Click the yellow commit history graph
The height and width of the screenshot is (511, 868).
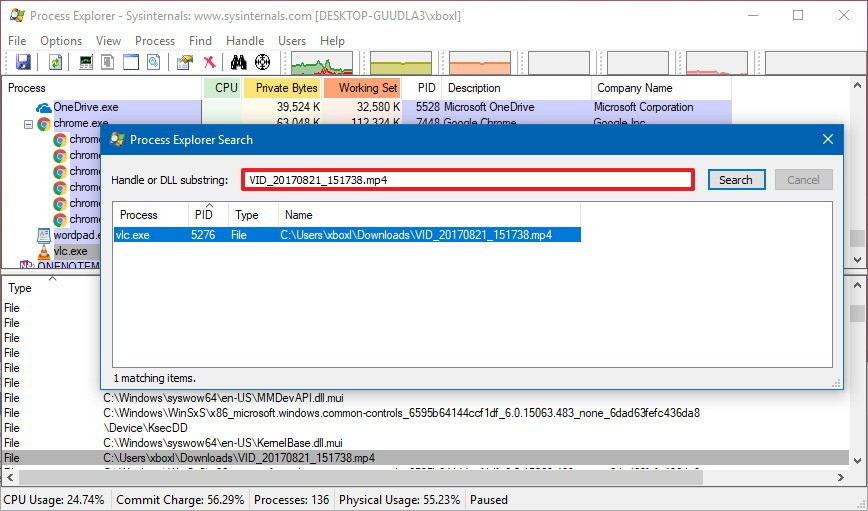(x=401, y=63)
